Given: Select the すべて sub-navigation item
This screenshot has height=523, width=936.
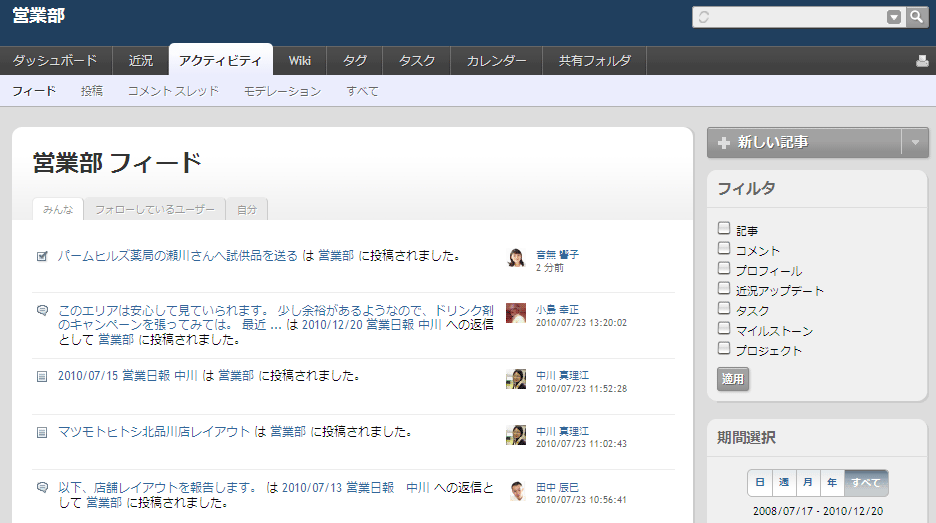Looking at the screenshot, I should point(362,91).
